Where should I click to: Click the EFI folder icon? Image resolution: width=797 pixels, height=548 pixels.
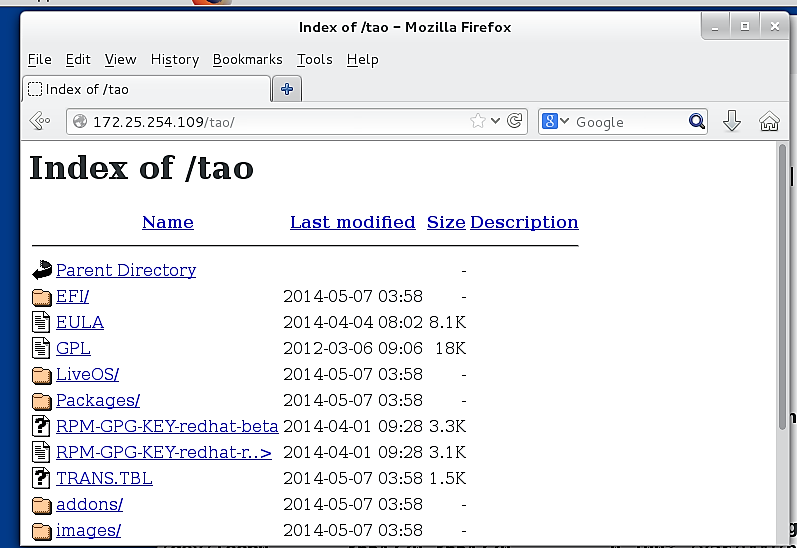click(x=41, y=297)
